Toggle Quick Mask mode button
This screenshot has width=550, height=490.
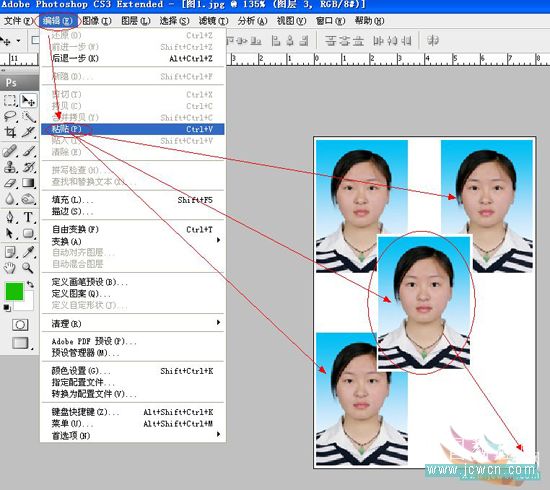[20, 325]
